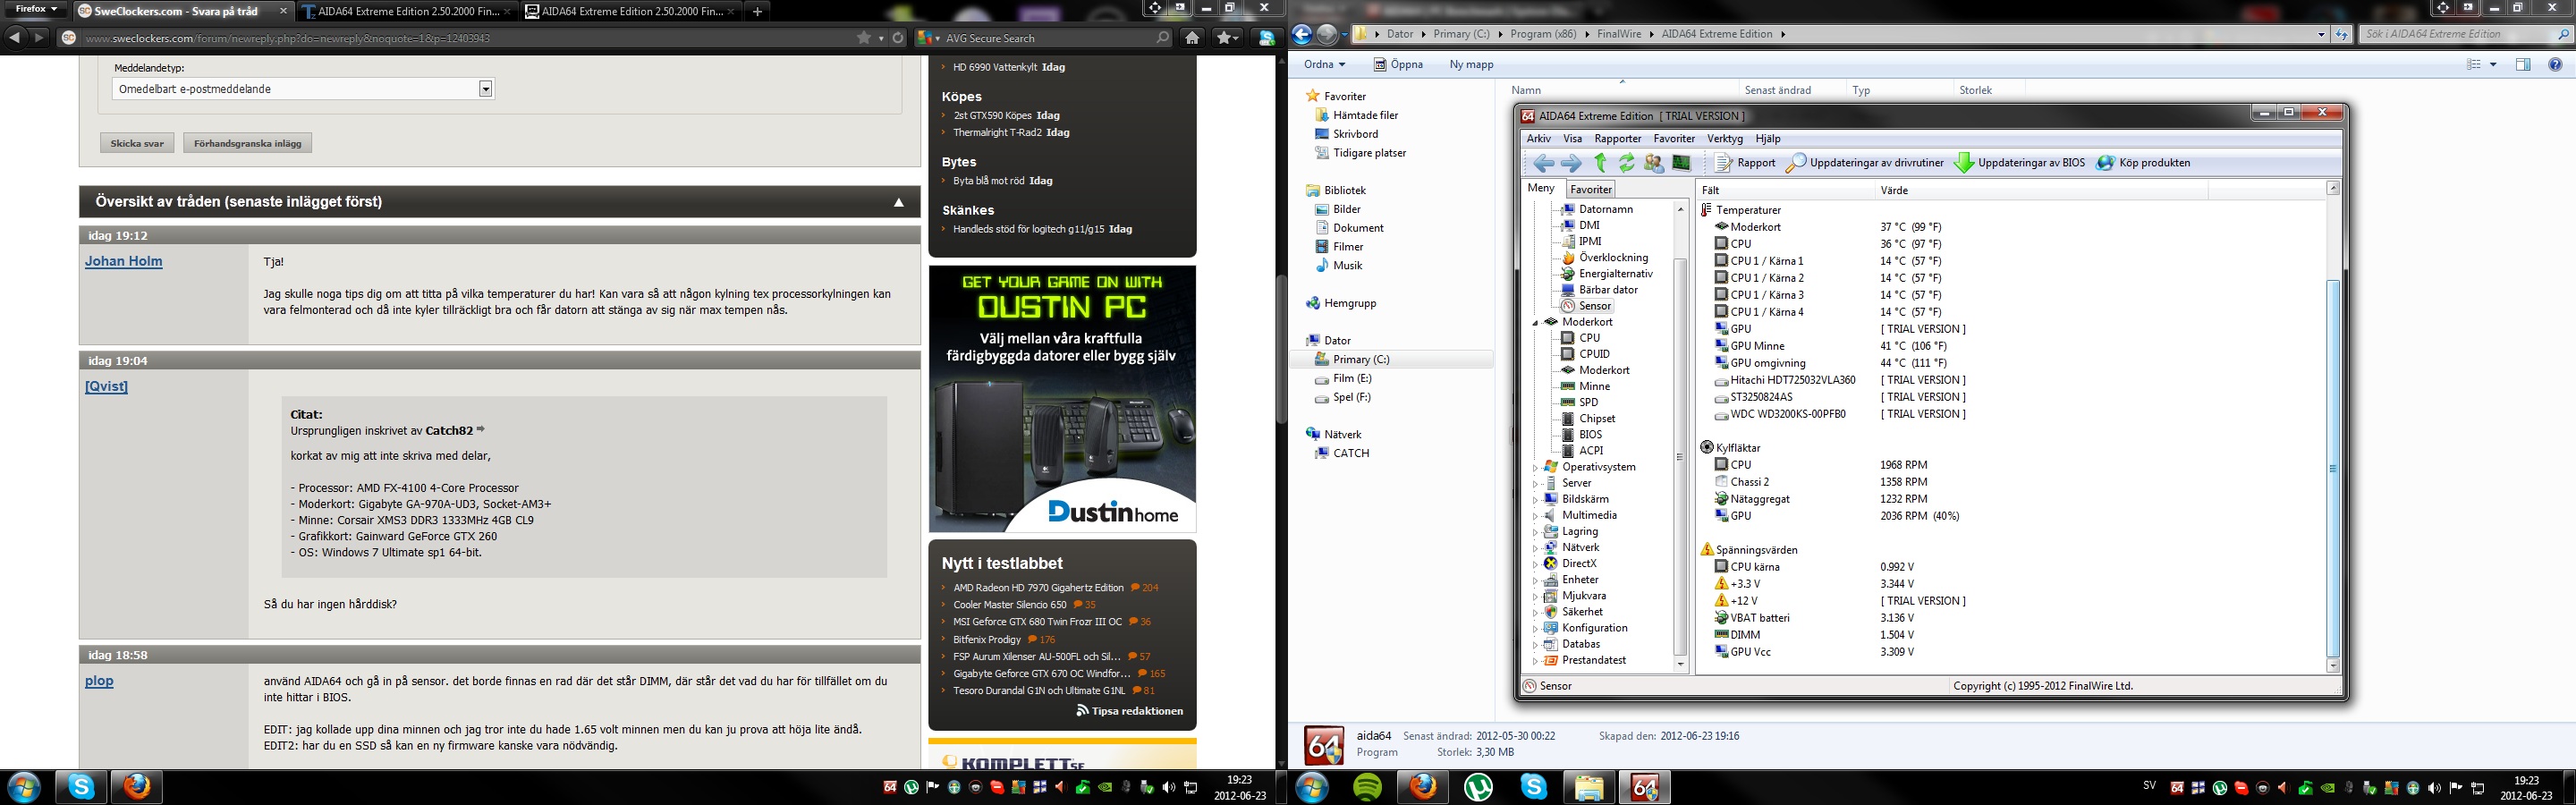Click AIDA64 icon in right taskbar

pyautogui.click(x=1644, y=787)
